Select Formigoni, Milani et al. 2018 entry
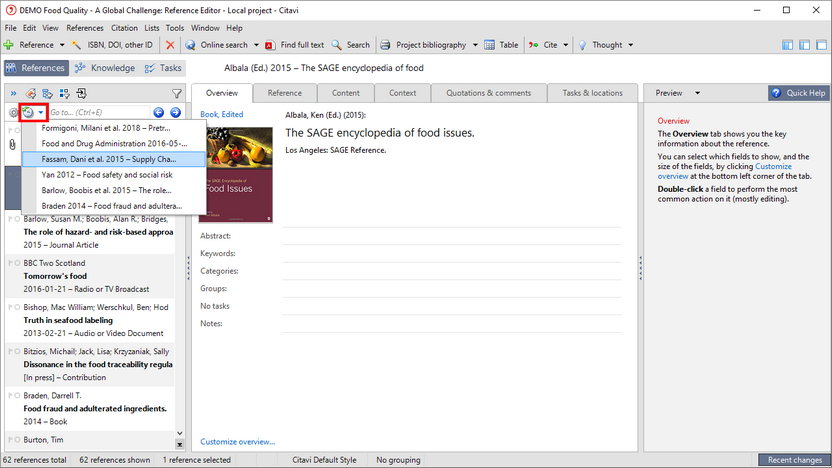 coord(114,128)
